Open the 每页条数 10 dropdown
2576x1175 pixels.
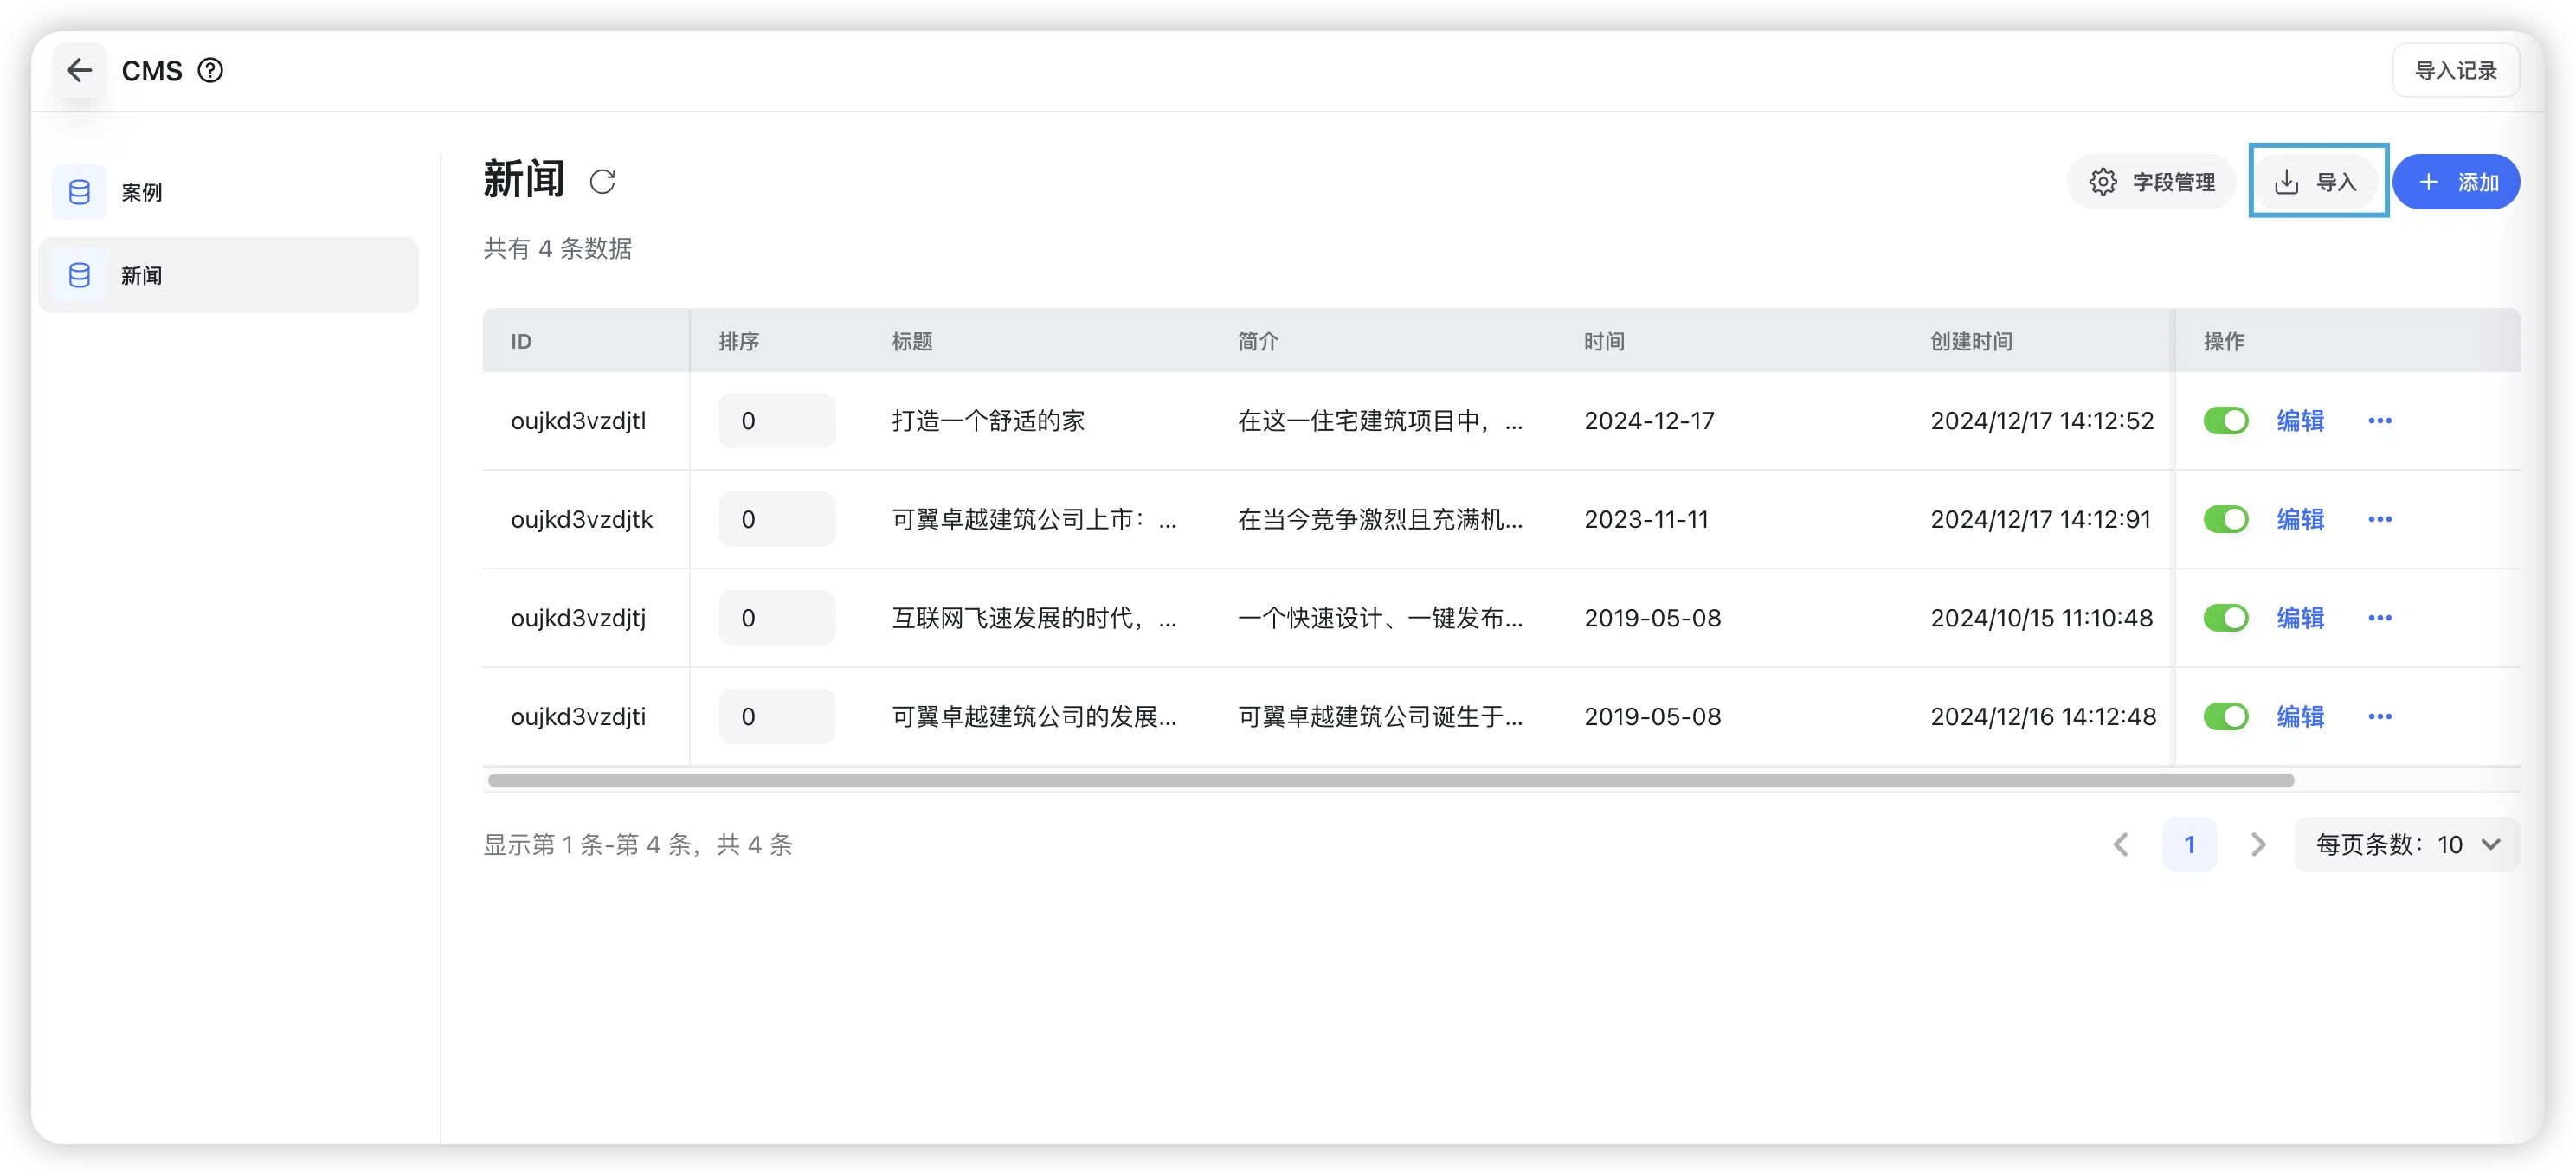pos(2407,845)
